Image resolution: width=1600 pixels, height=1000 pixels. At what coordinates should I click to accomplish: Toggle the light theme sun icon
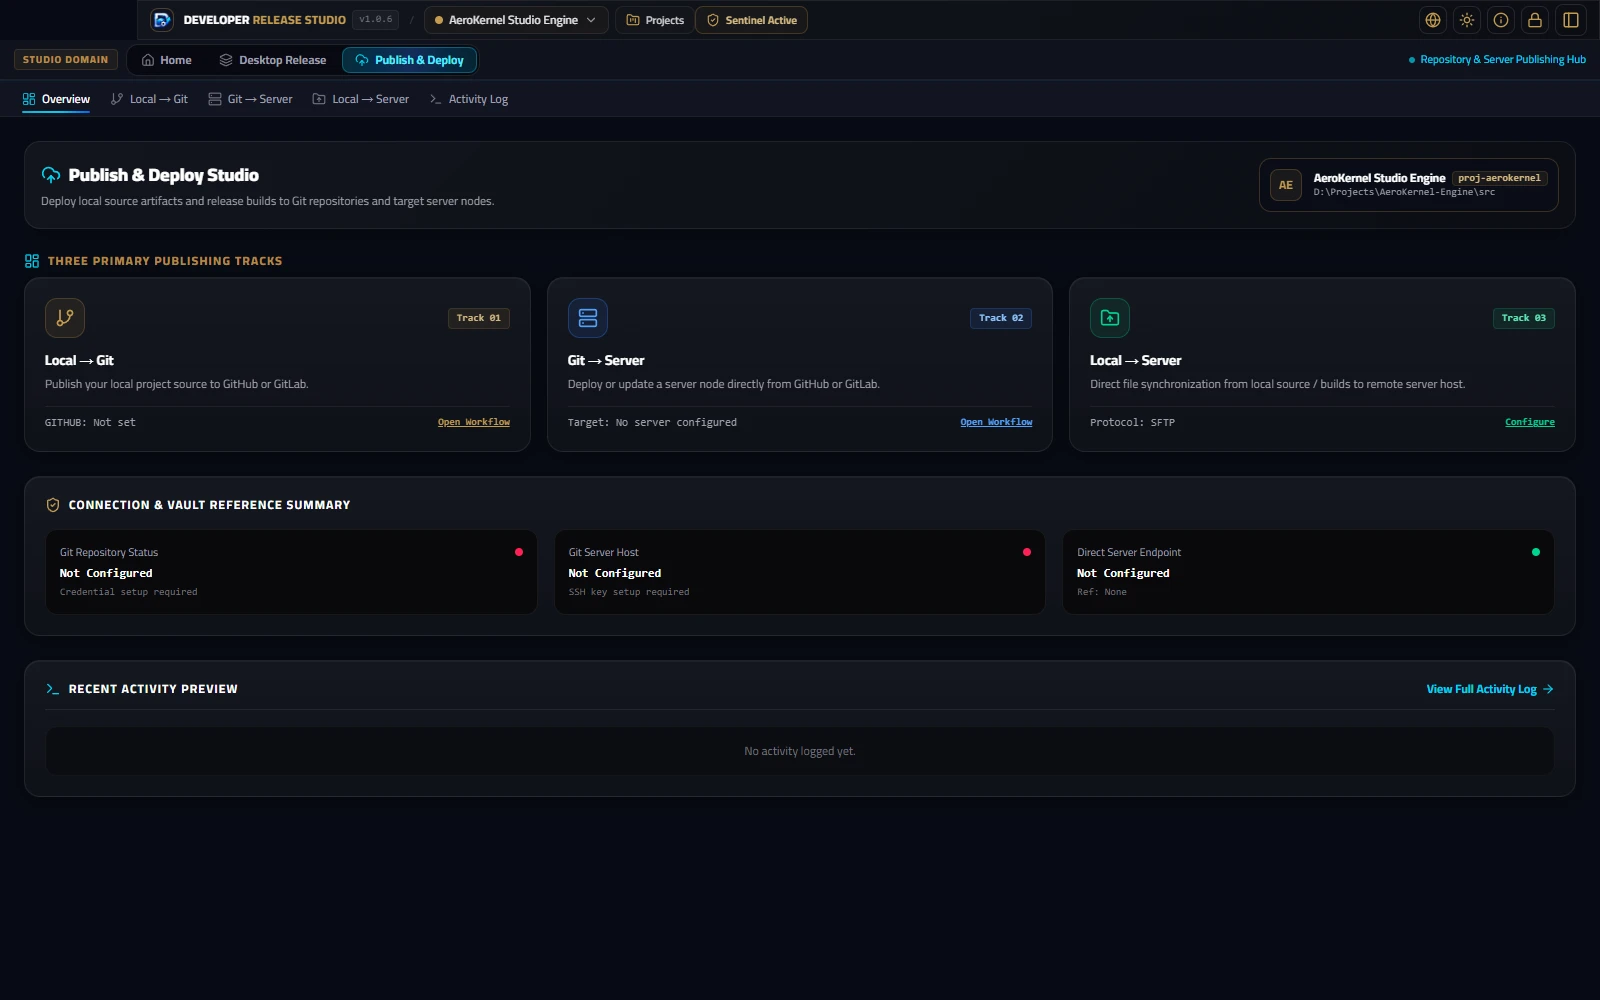point(1467,20)
